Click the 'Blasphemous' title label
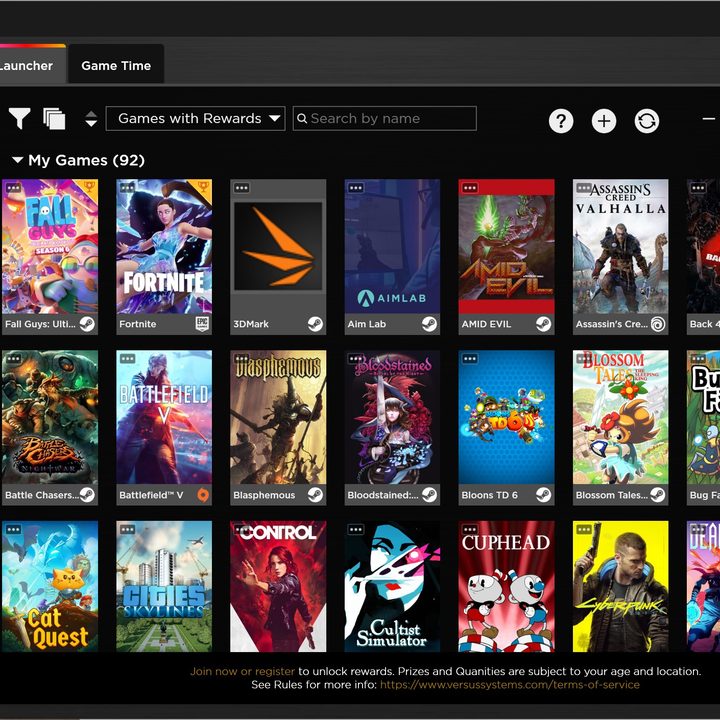This screenshot has width=720, height=720. (264, 495)
